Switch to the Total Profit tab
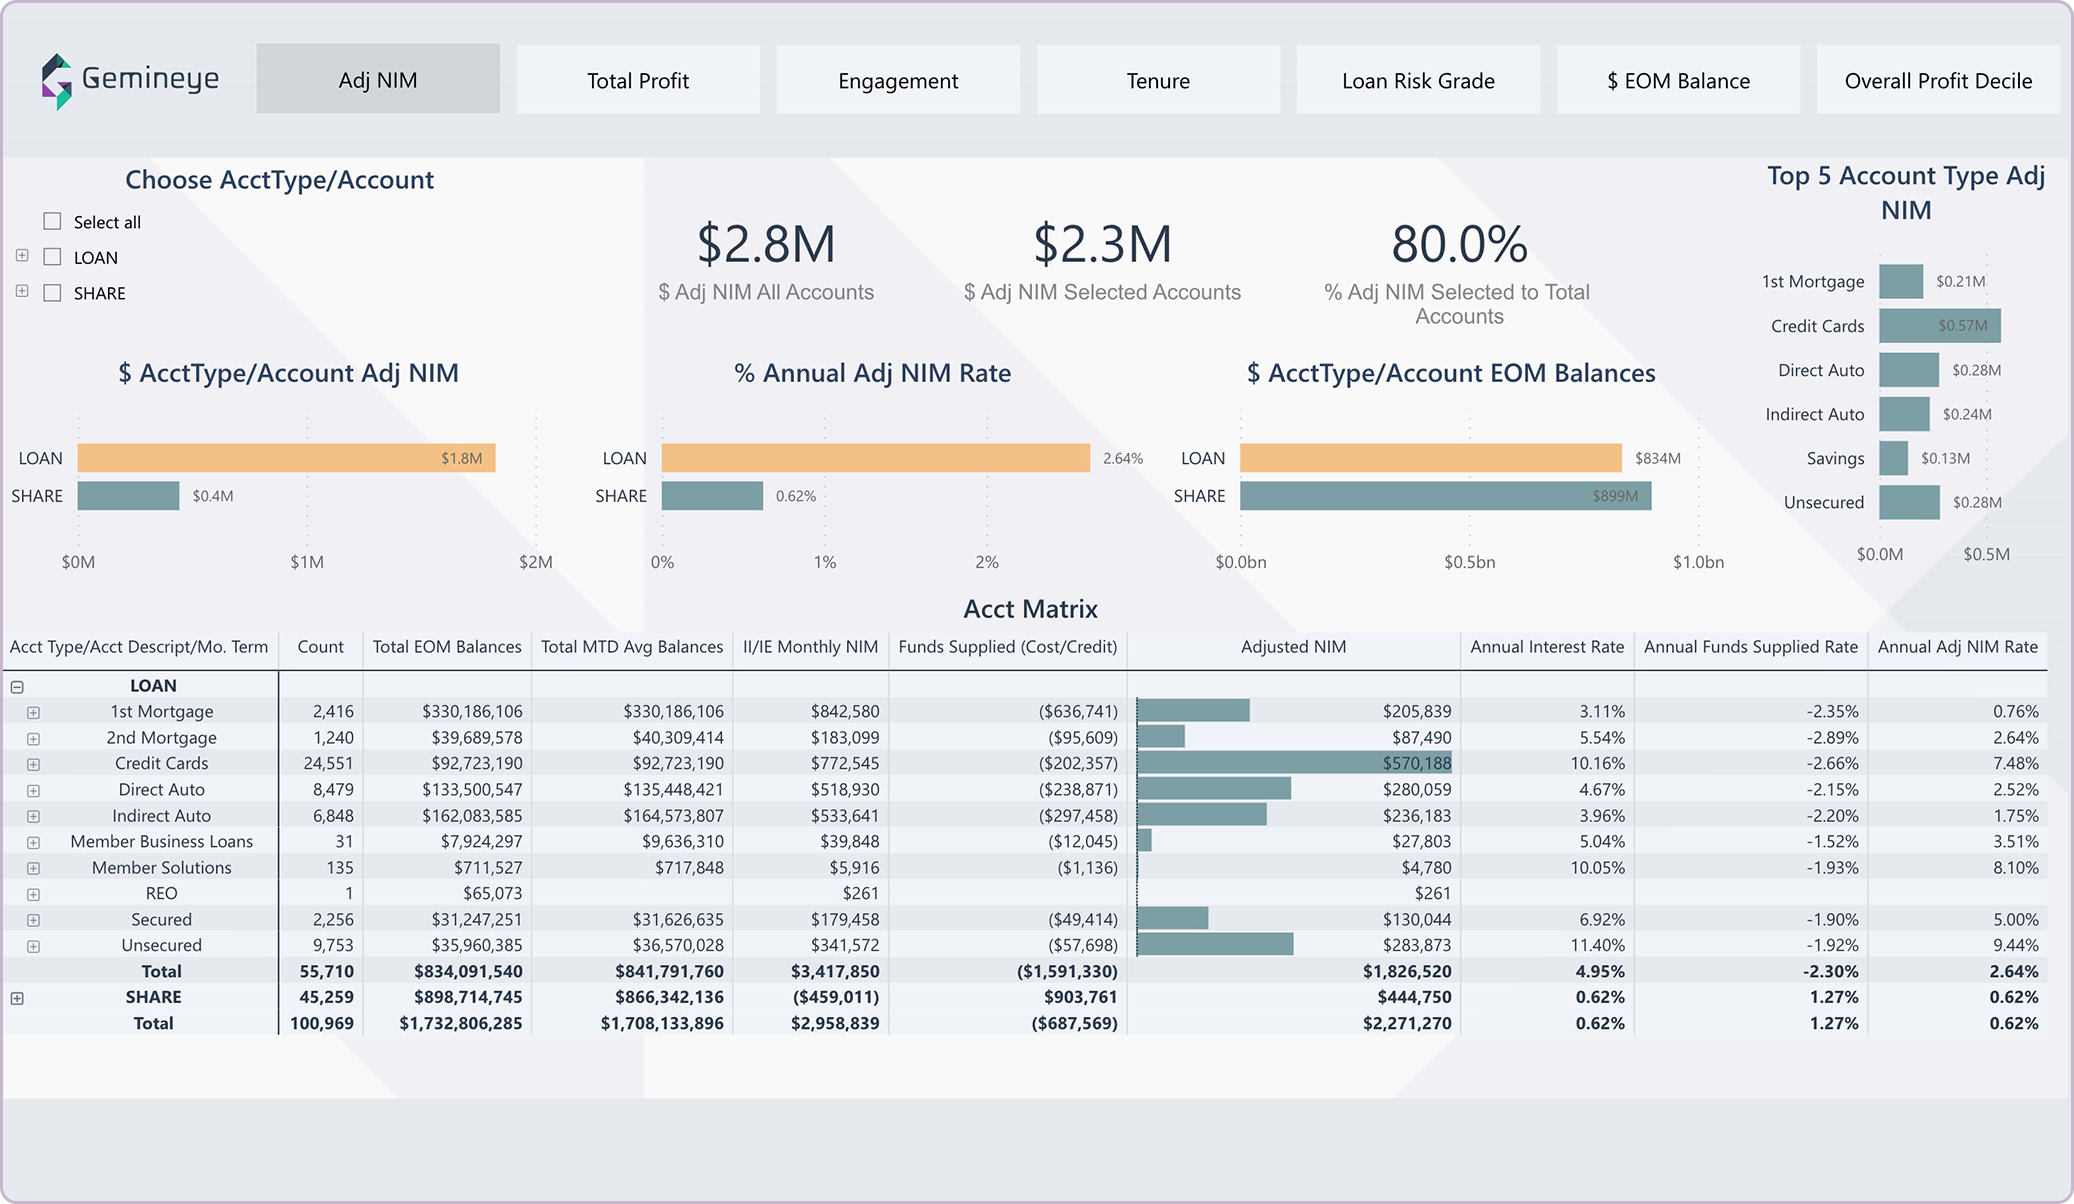Viewport: 2074px width, 1204px height. point(637,79)
